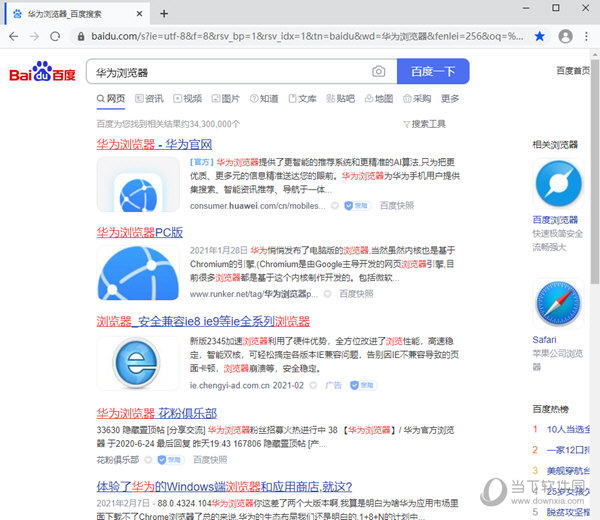Viewport: 600px width, 520px height.
Task: Go back with the browser back arrow
Action: (13, 36)
